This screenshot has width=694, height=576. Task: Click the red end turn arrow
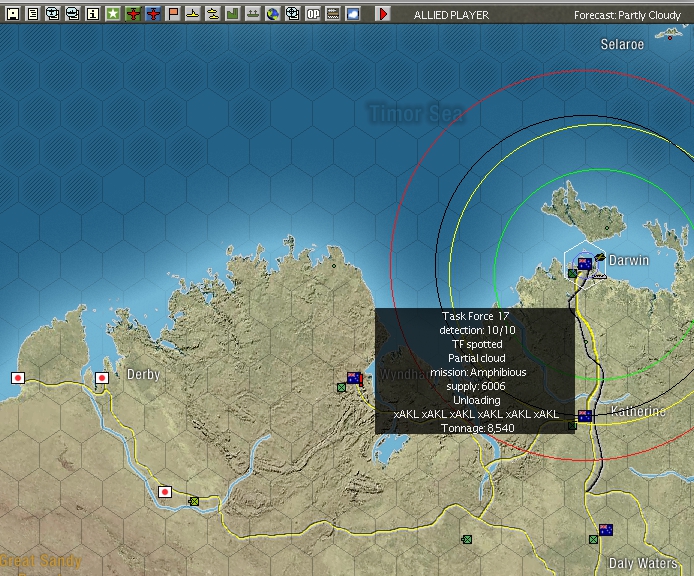[383, 14]
